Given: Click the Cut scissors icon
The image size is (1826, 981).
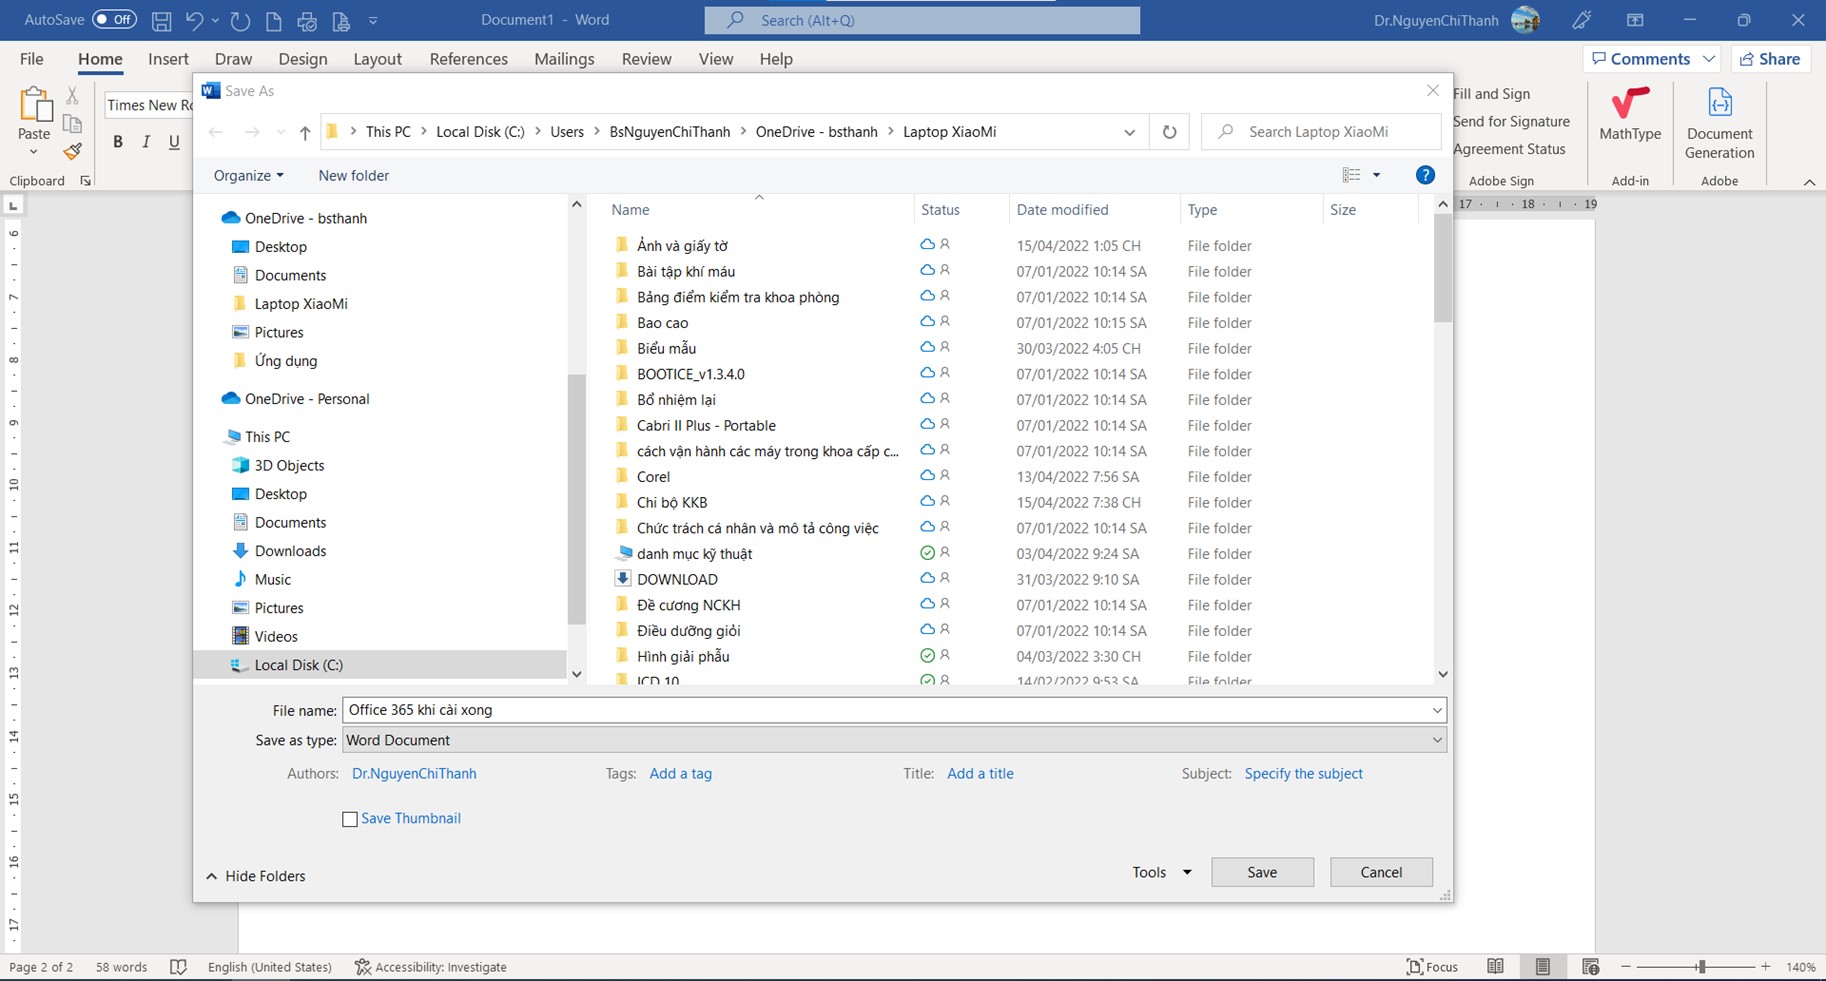Looking at the screenshot, I should pos(72,95).
